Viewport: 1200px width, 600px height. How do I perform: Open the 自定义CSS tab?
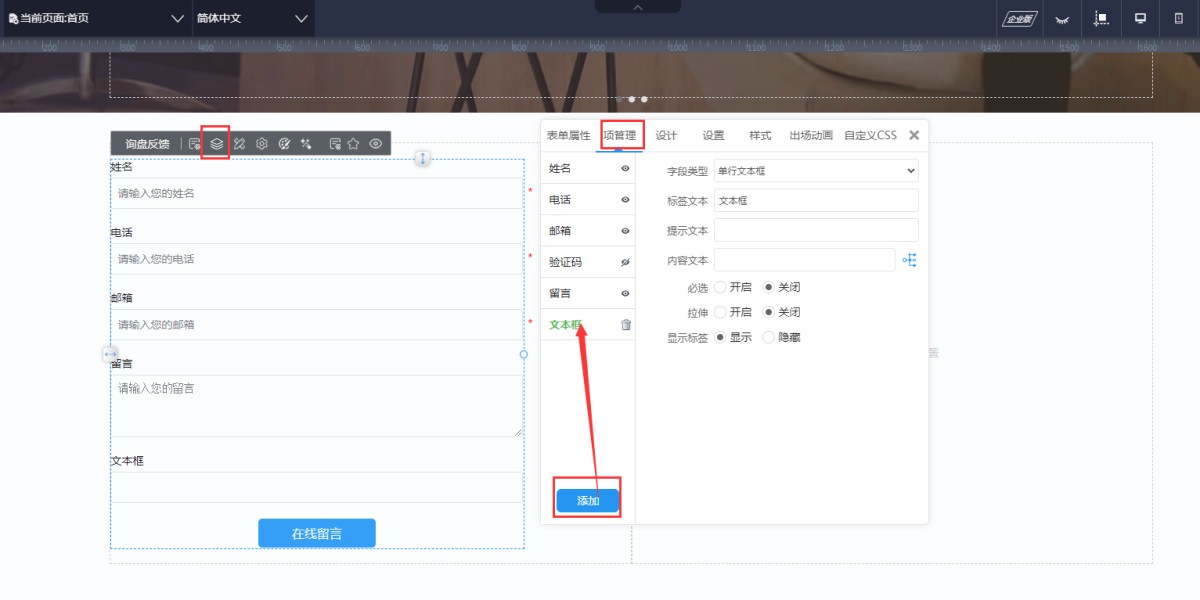pos(870,135)
